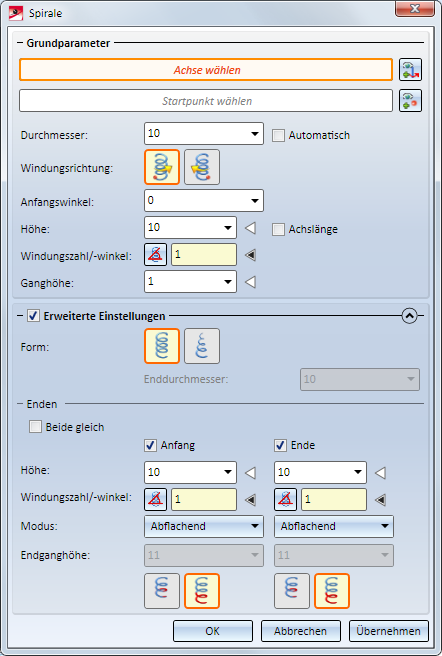
Task: Tick the Beide gleich checkbox
Action: point(35,427)
